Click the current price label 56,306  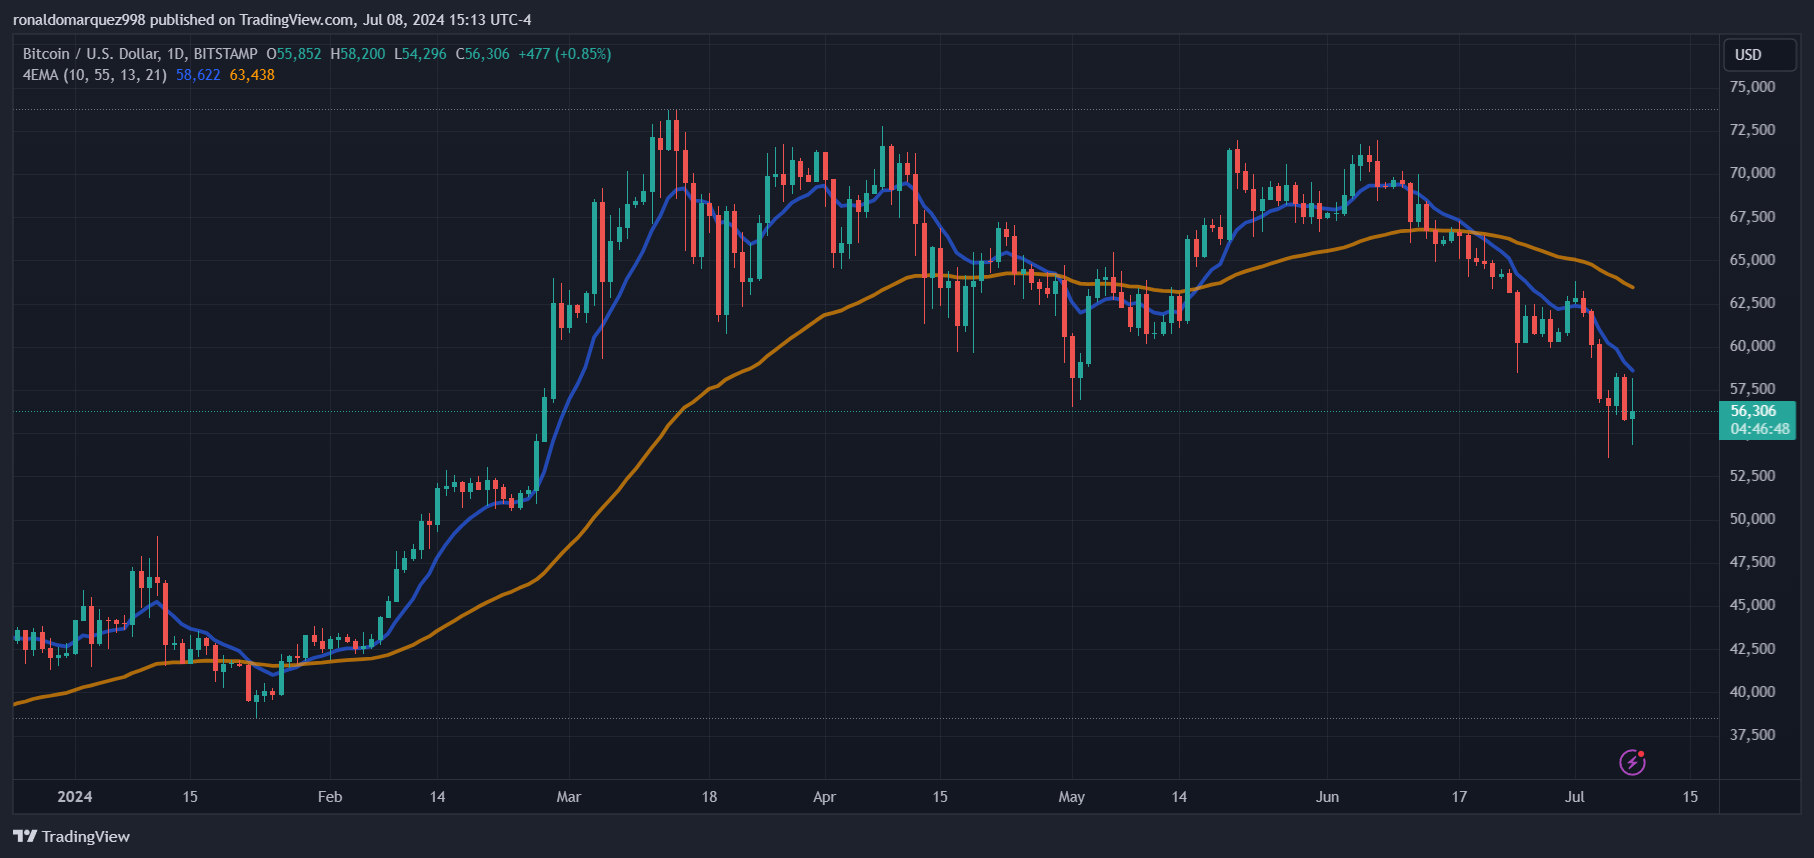[x=1753, y=411]
